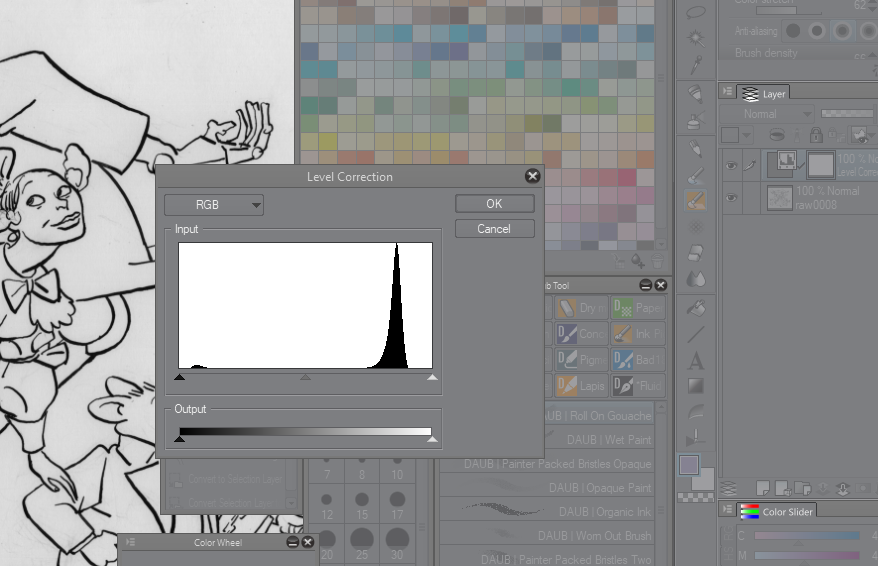Select DAUB | Organic Ink brush

coord(547,512)
